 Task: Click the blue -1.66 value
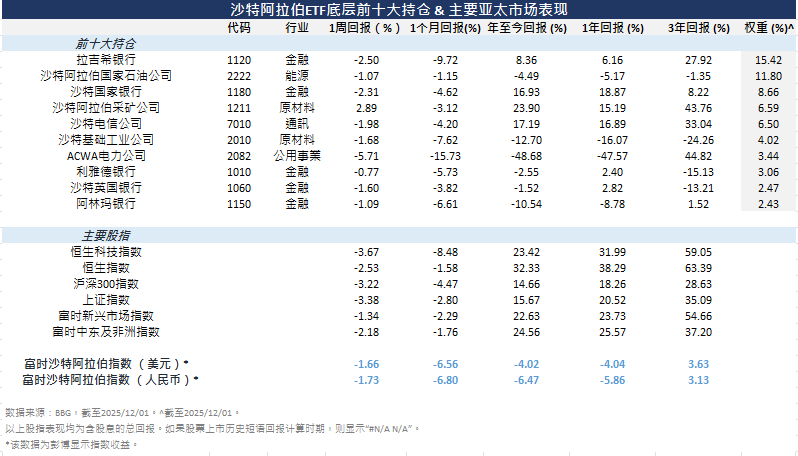366,364
